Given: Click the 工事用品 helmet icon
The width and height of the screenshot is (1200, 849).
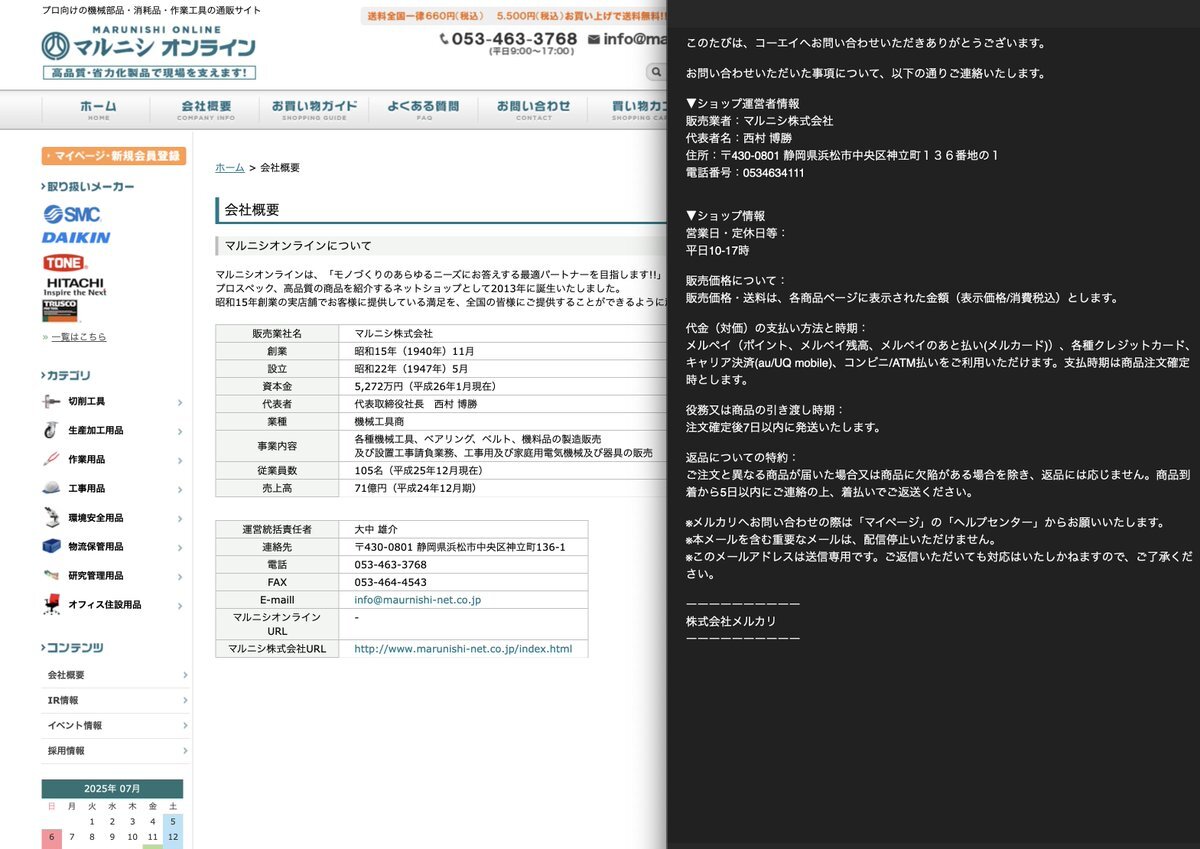Looking at the screenshot, I should tap(52, 489).
